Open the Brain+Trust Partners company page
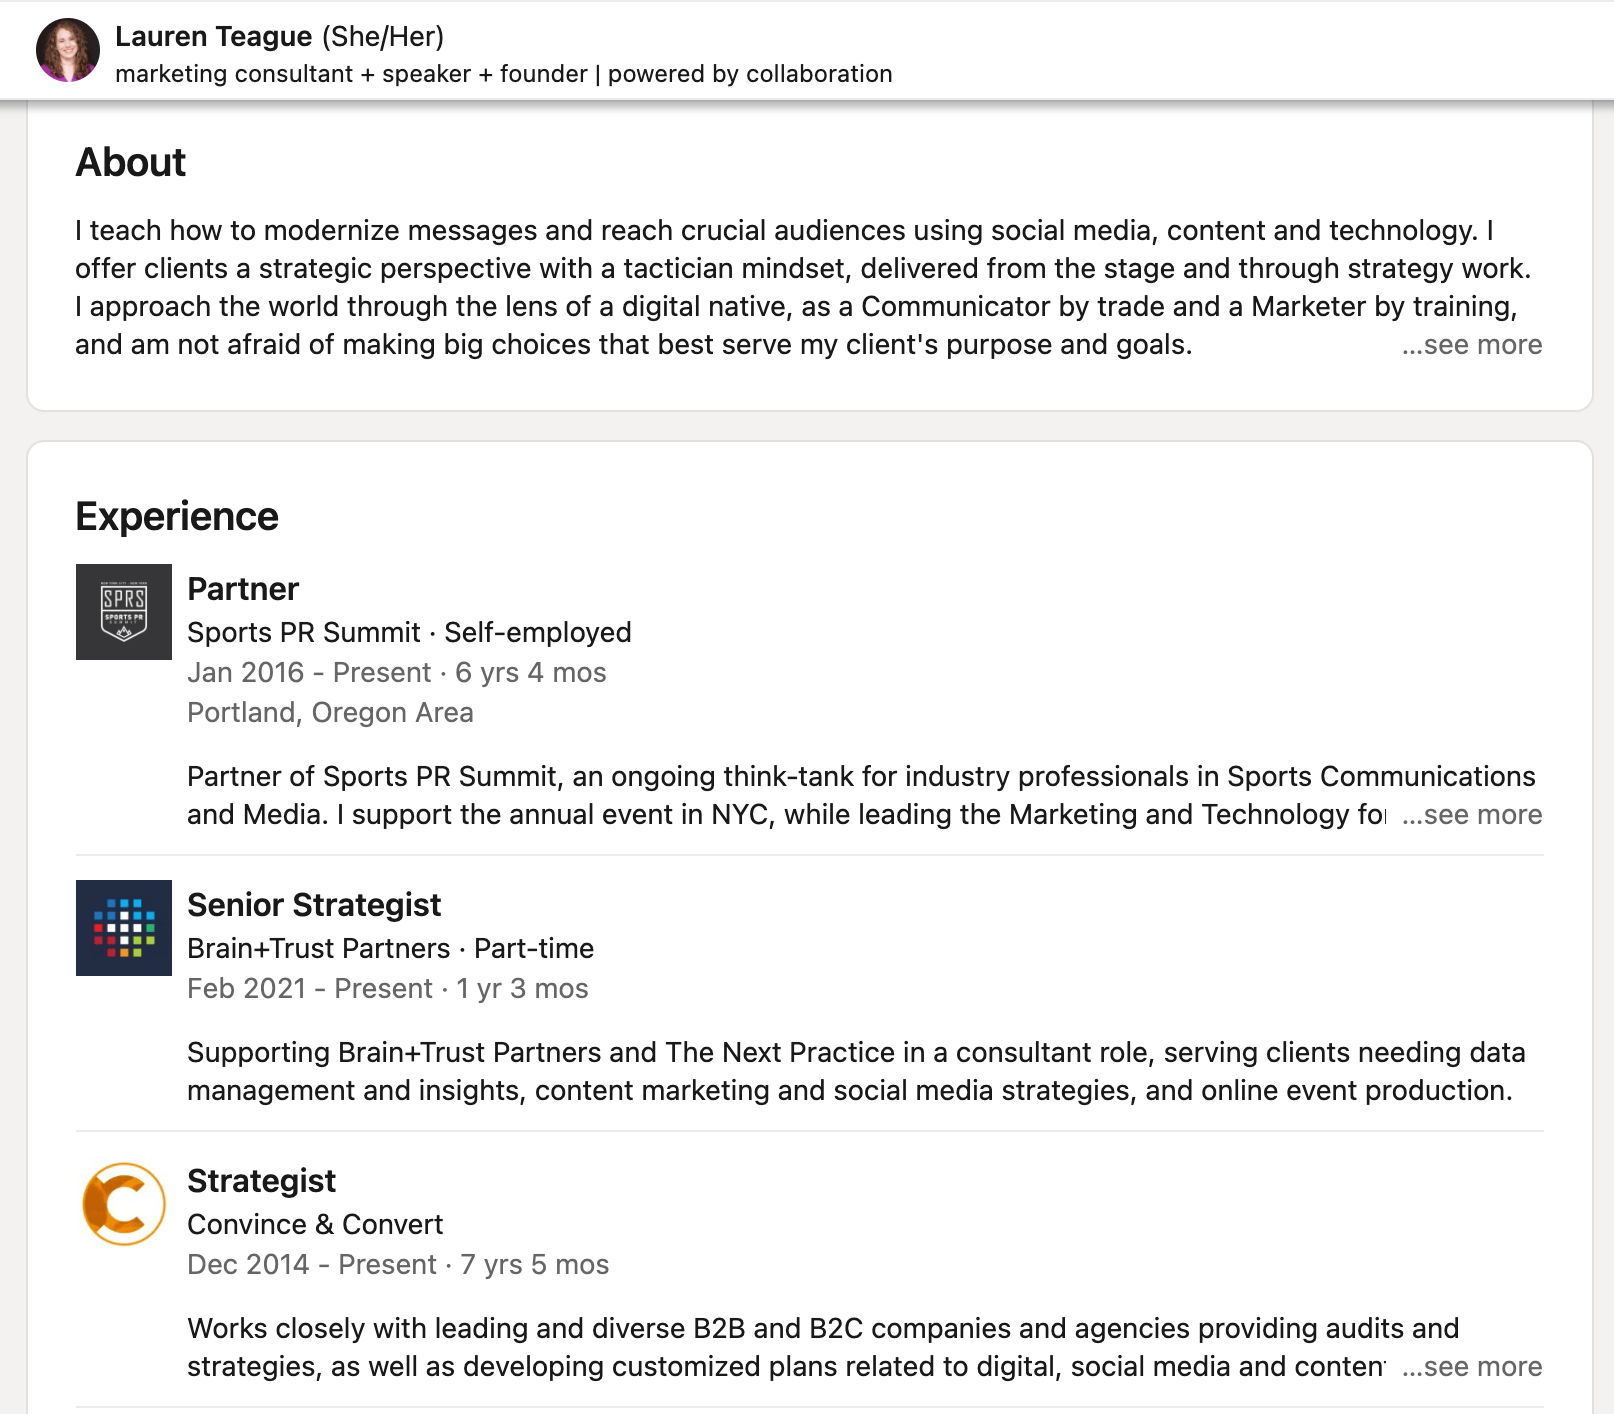The width and height of the screenshot is (1614, 1414). click(x=316, y=948)
